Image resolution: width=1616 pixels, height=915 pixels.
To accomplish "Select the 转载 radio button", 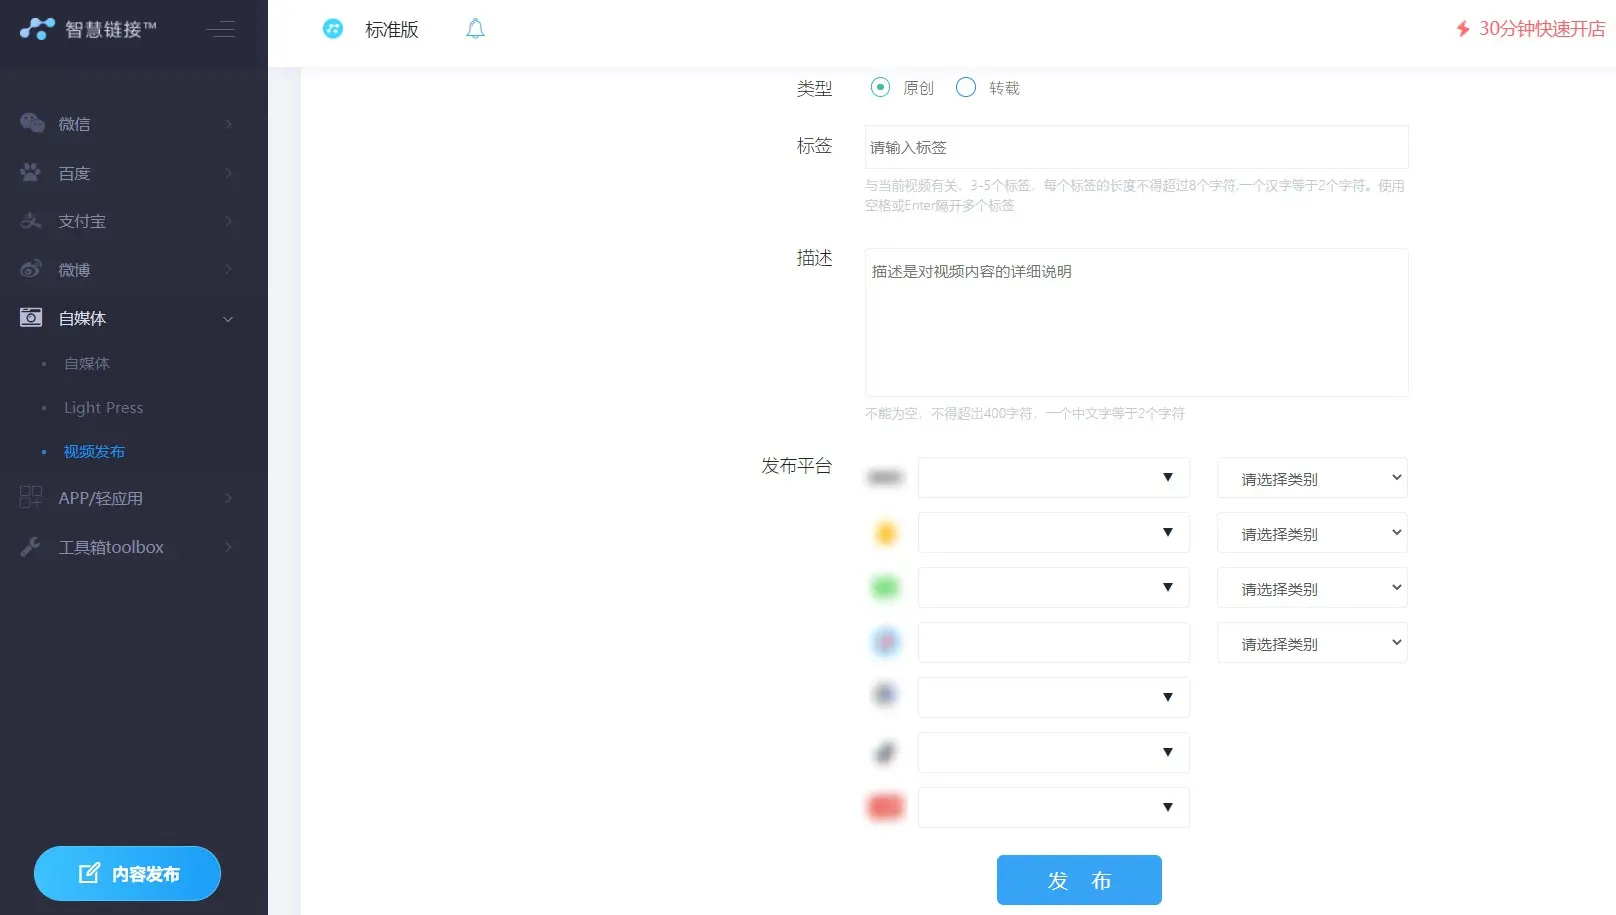I will tap(966, 88).
